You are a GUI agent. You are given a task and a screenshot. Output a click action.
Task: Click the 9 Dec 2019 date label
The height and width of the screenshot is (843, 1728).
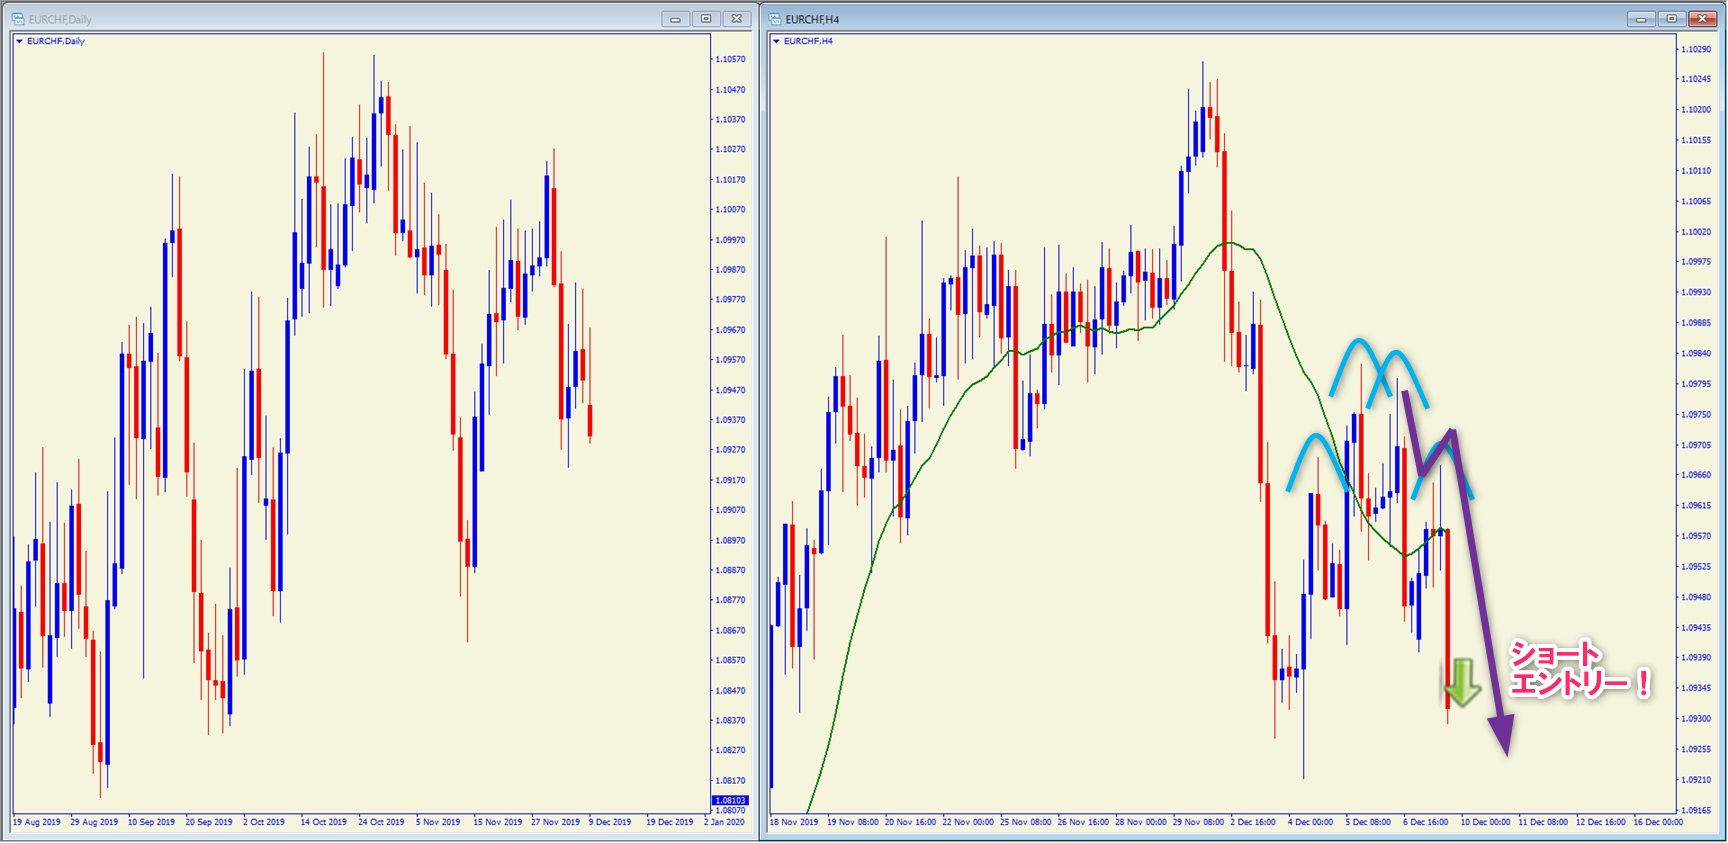click(x=610, y=823)
